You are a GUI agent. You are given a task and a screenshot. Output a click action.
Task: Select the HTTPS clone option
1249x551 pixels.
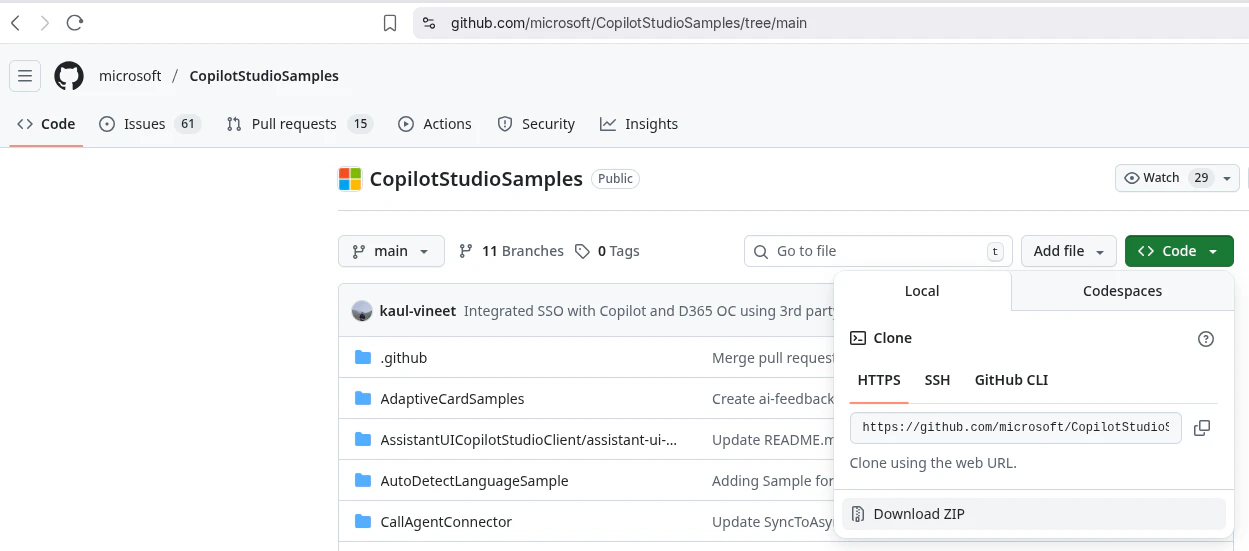pyautogui.click(x=879, y=380)
